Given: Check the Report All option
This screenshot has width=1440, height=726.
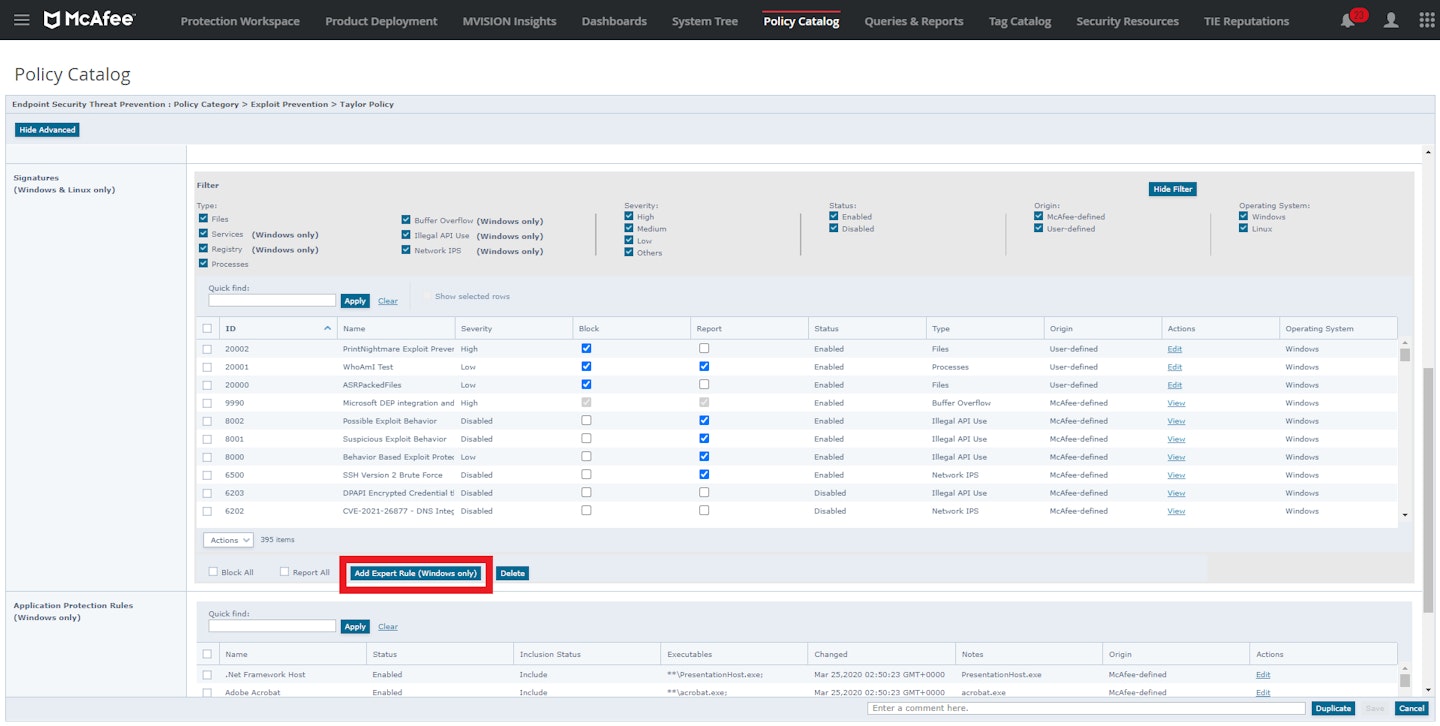Looking at the screenshot, I should click(x=284, y=572).
